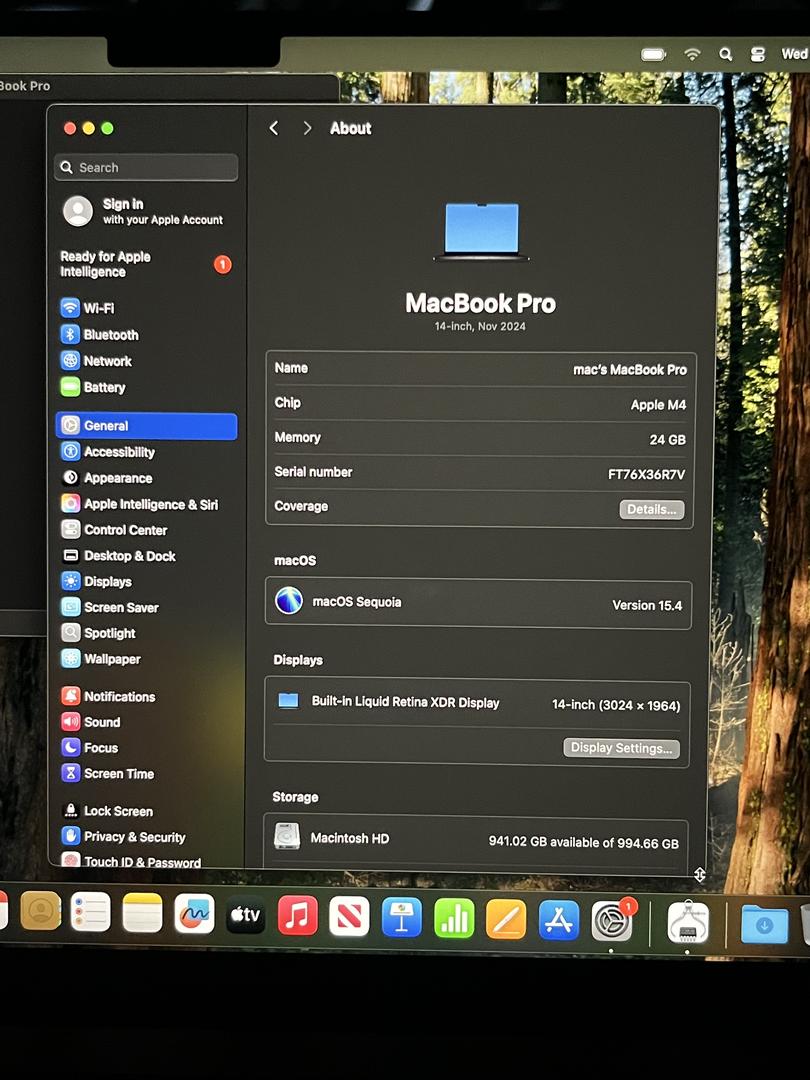The height and width of the screenshot is (1080, 810).
Task: Go back with the left chevron
Action: coord(274,128)
